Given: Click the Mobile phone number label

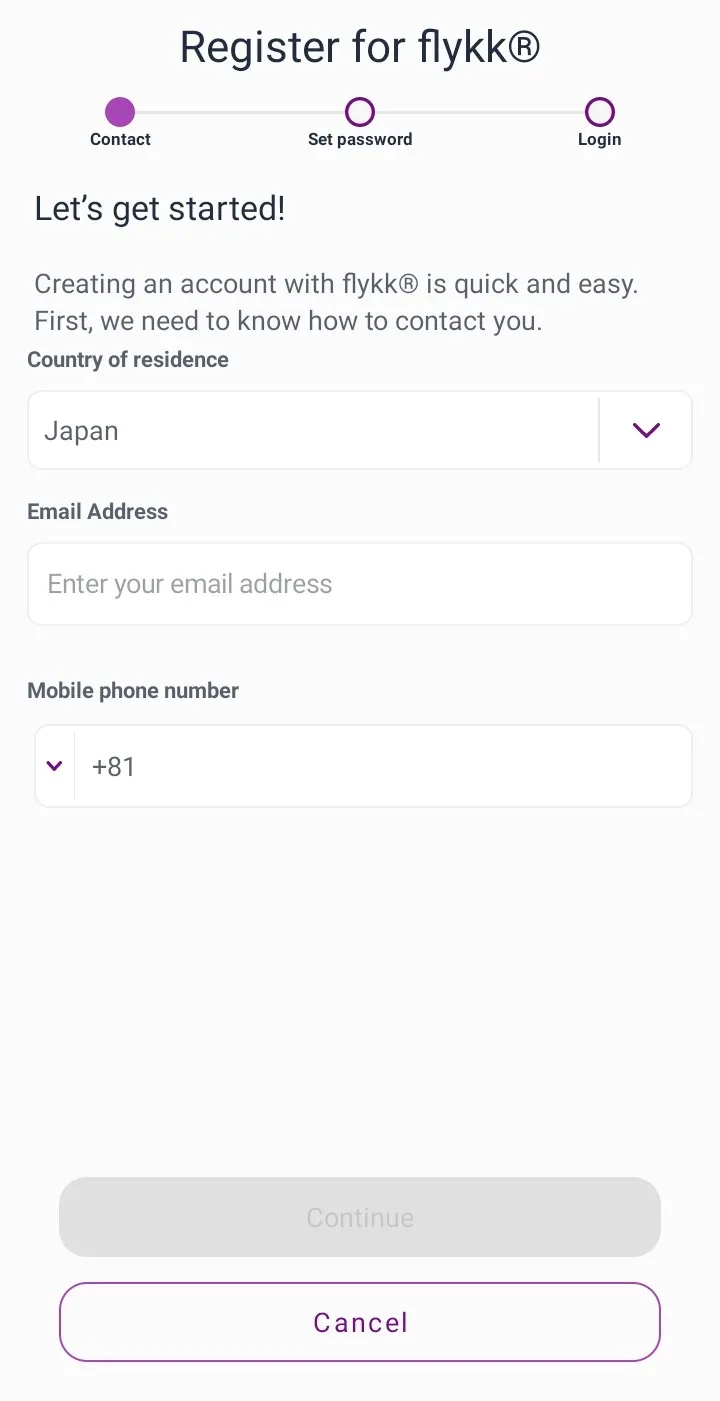Looking at the screenshot, I should coord(133,691).
